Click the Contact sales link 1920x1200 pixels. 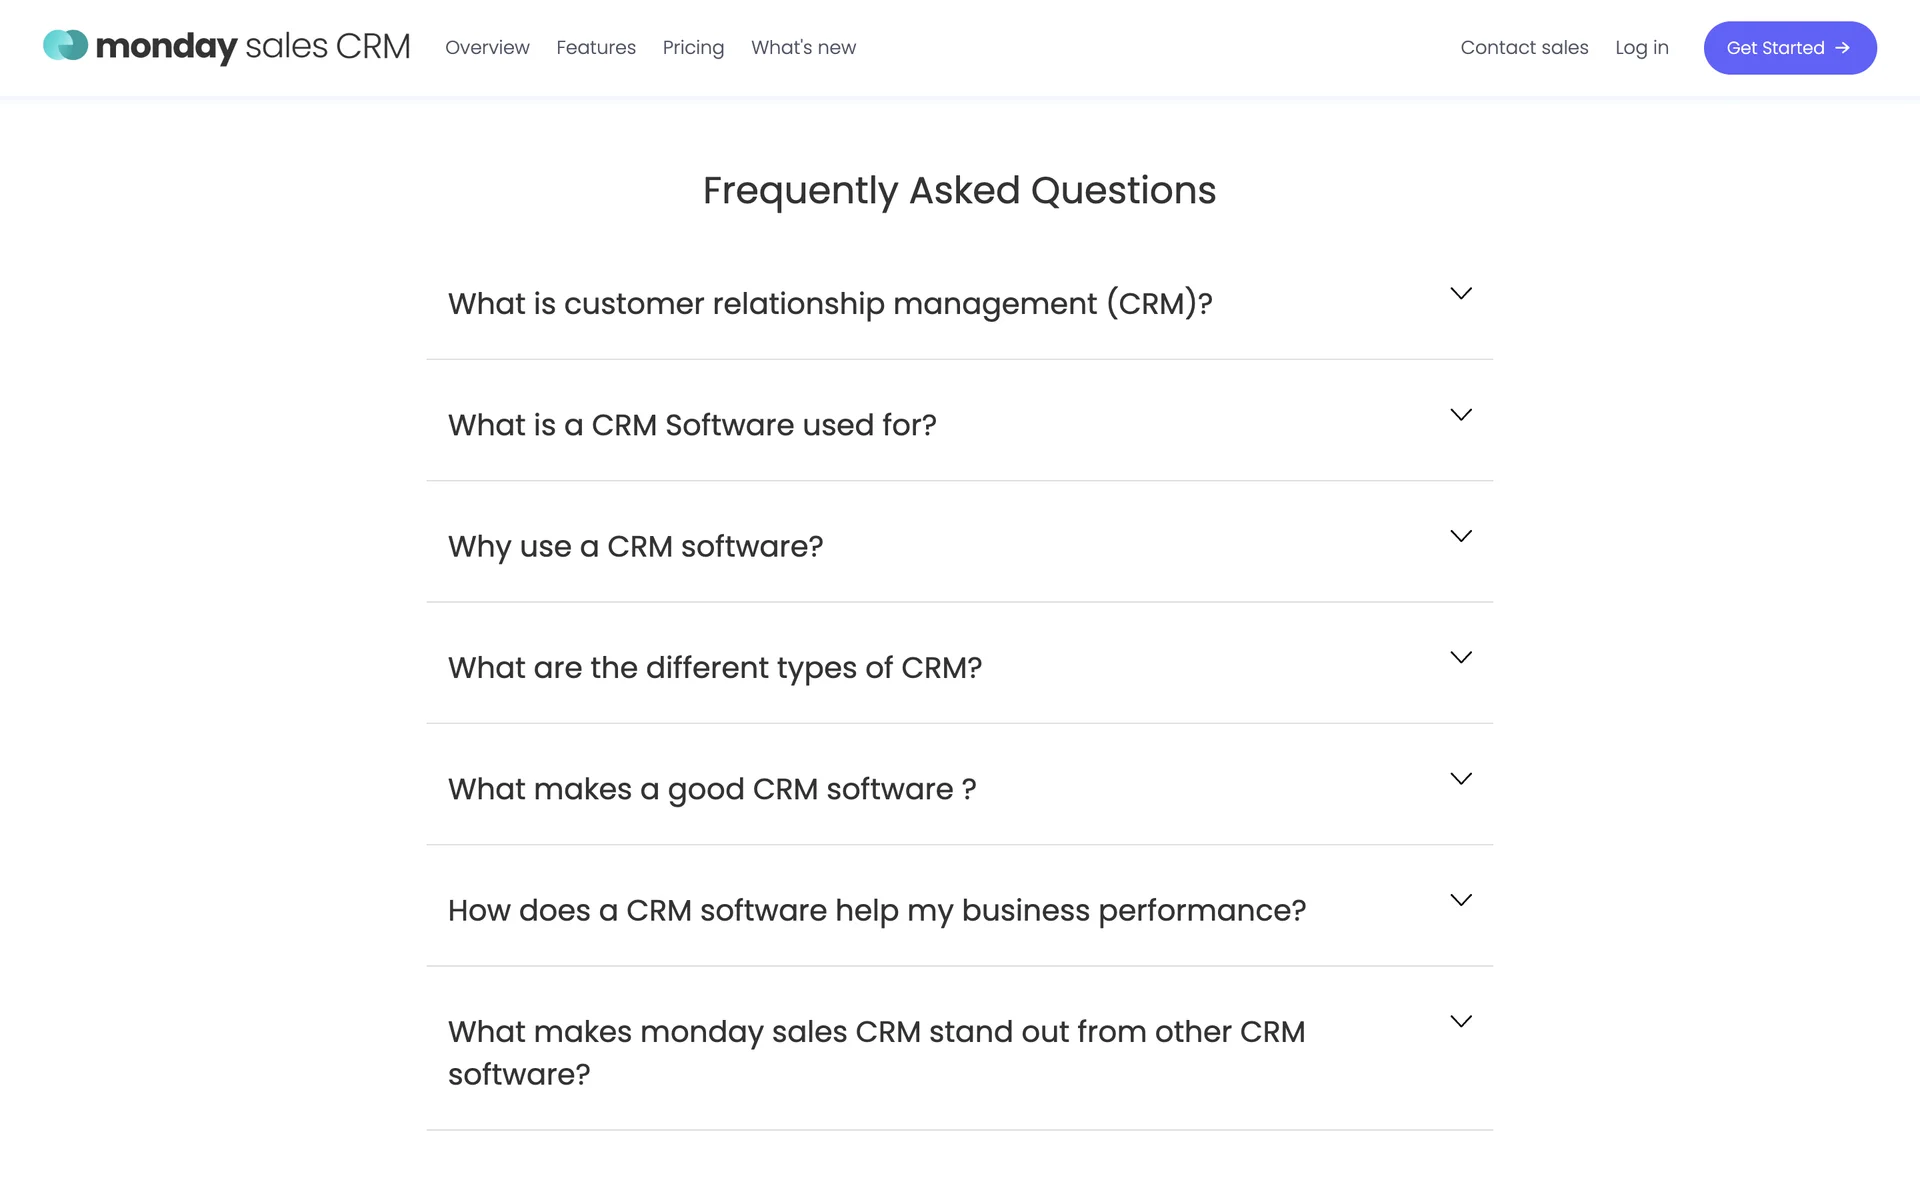point(1524,47)
